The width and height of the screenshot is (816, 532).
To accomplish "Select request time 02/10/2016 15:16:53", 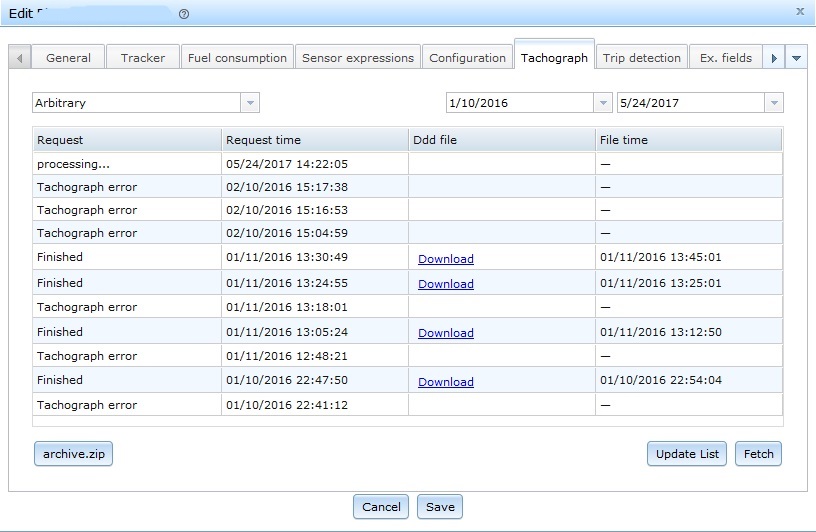I will pyautogui.click(x=287, y=210).
